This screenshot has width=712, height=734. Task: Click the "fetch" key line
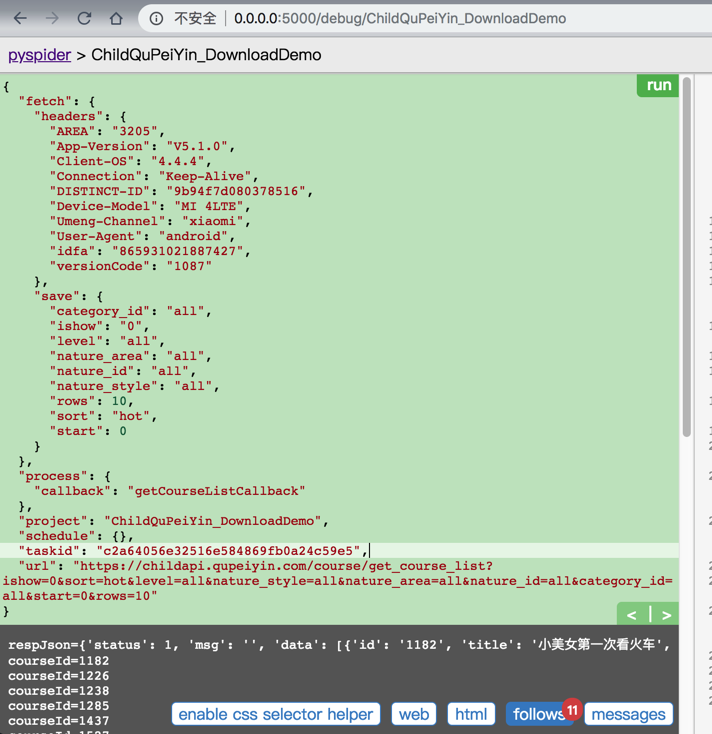(x=57, y=102)
